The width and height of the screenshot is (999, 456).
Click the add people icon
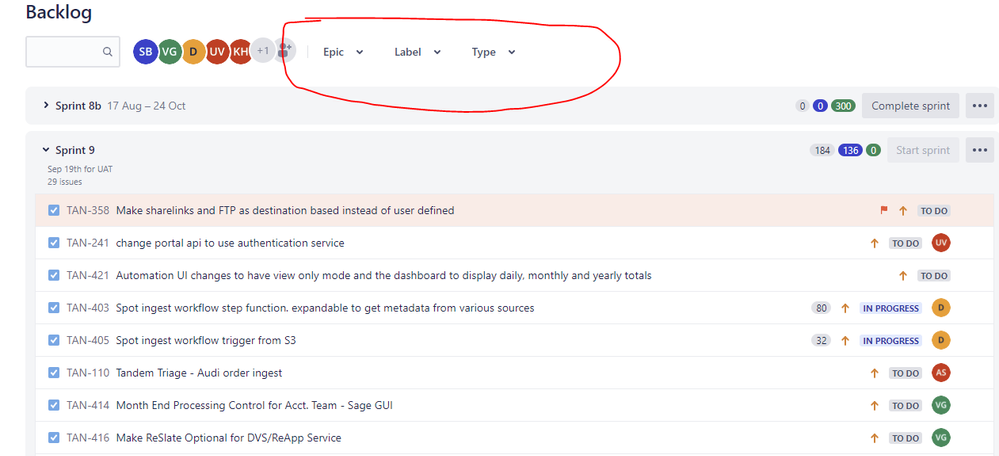click(x=286, y=50)
